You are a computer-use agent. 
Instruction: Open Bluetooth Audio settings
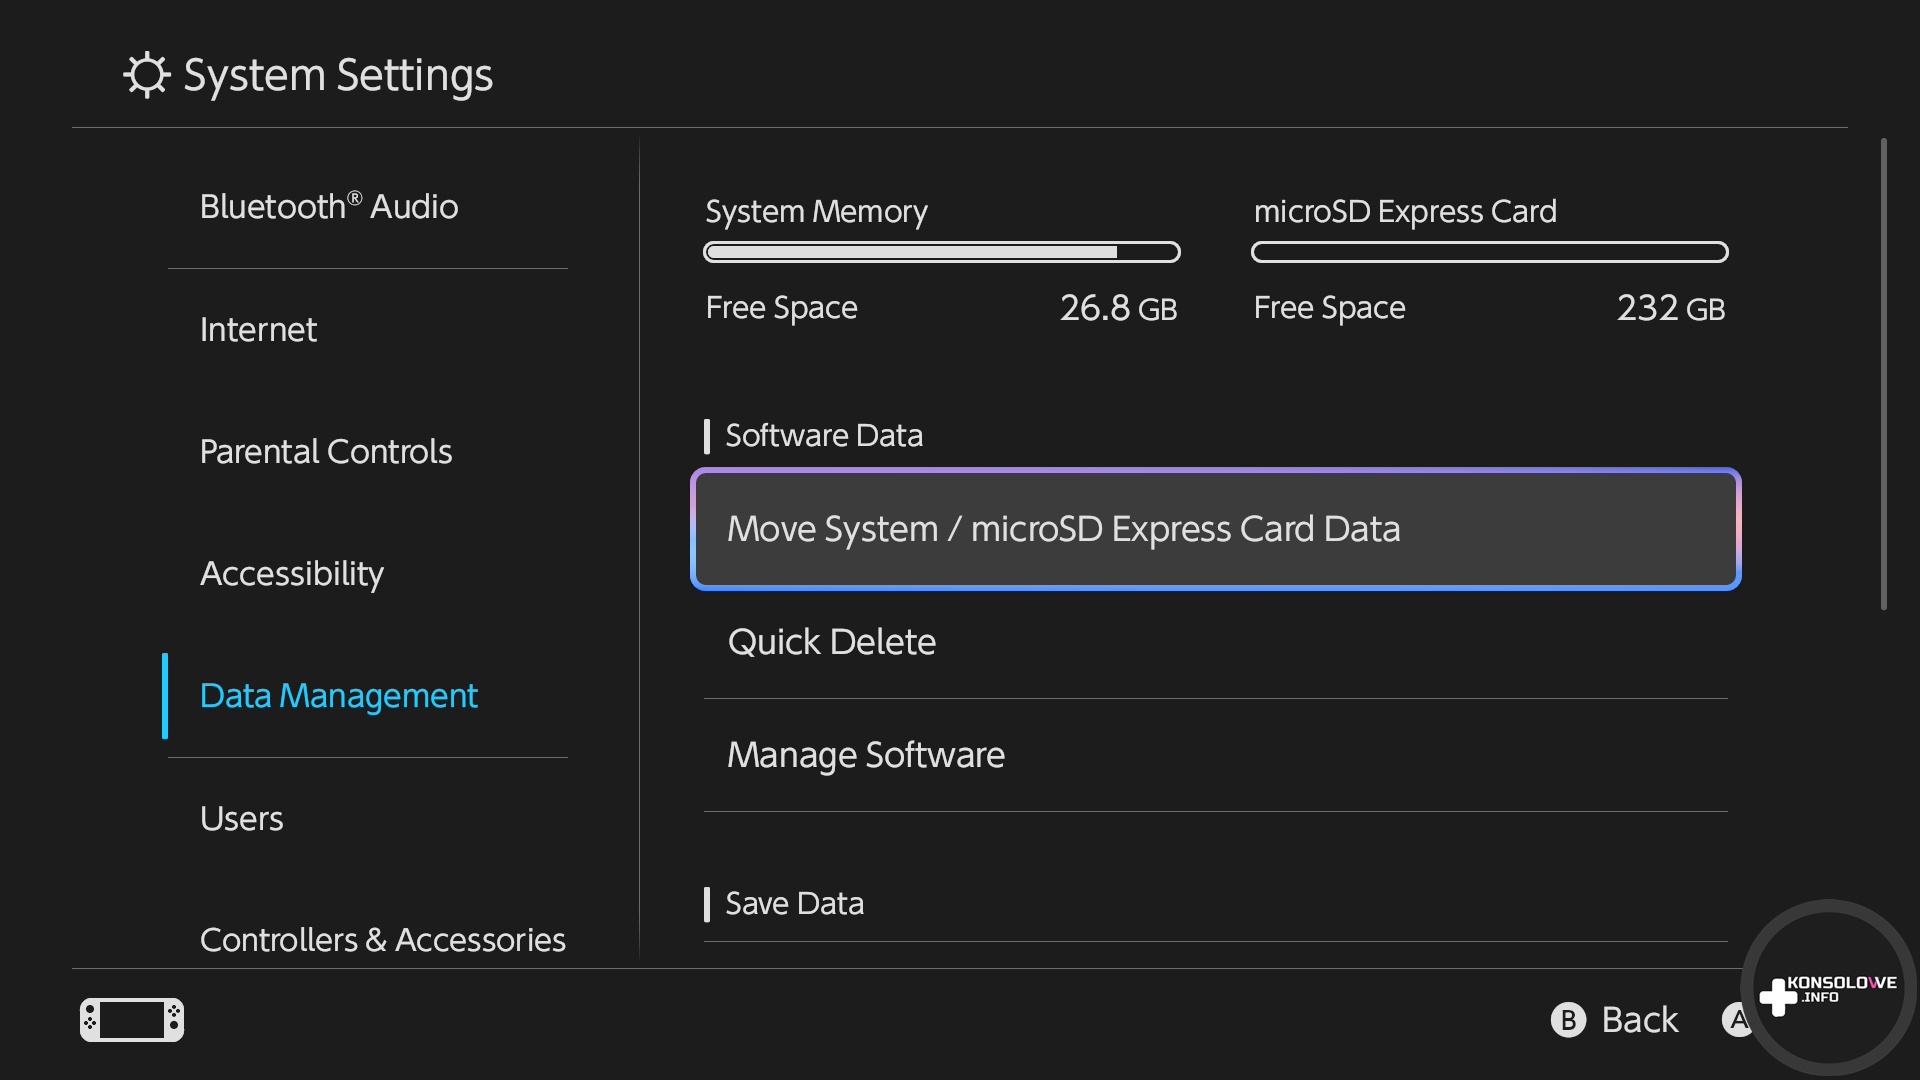(x=329, y=207)
